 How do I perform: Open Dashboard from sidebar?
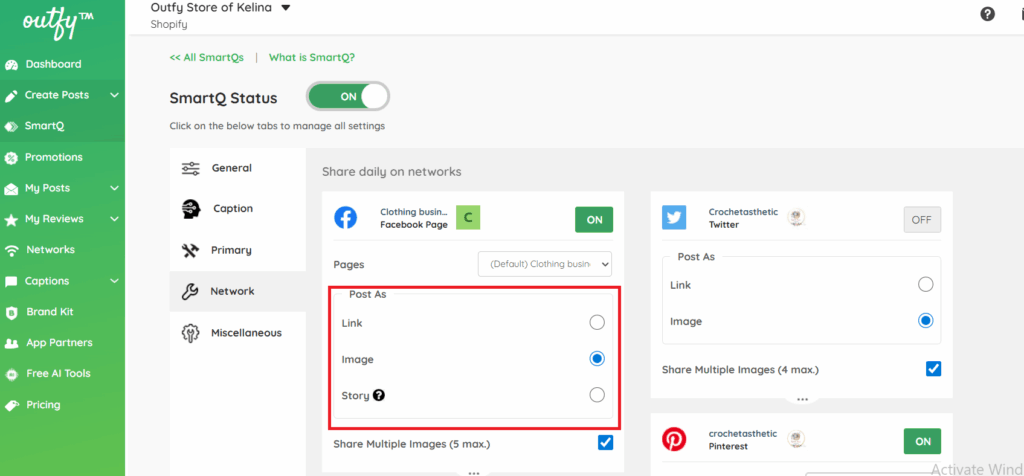pyautogui.click(x=53, y=64)
